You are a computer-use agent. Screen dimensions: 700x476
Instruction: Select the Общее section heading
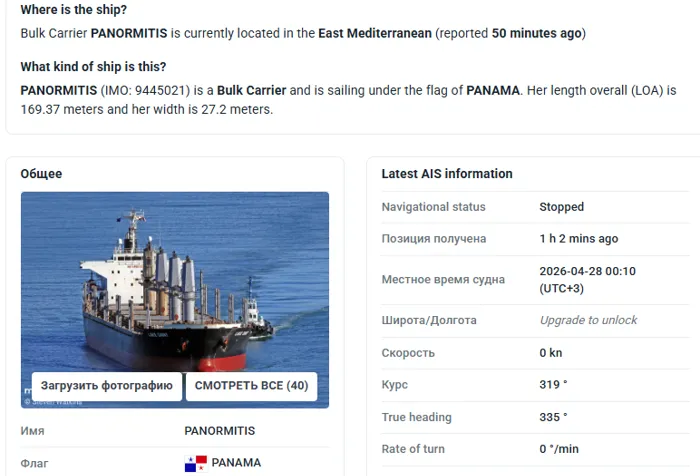(41, 174)
